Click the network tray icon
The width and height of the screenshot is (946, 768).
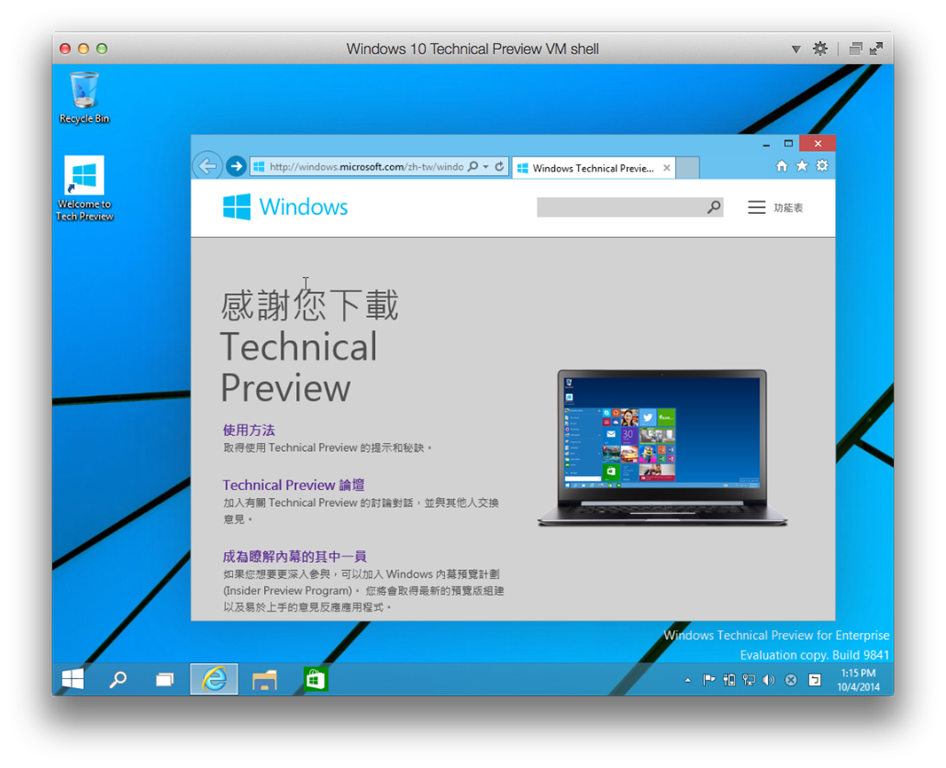749,681
